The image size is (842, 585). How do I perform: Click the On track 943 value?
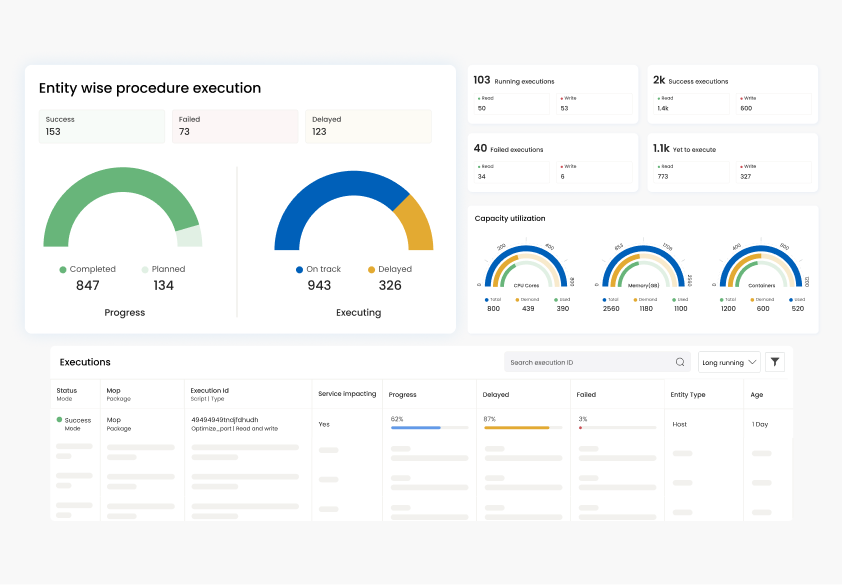(319, 286)
